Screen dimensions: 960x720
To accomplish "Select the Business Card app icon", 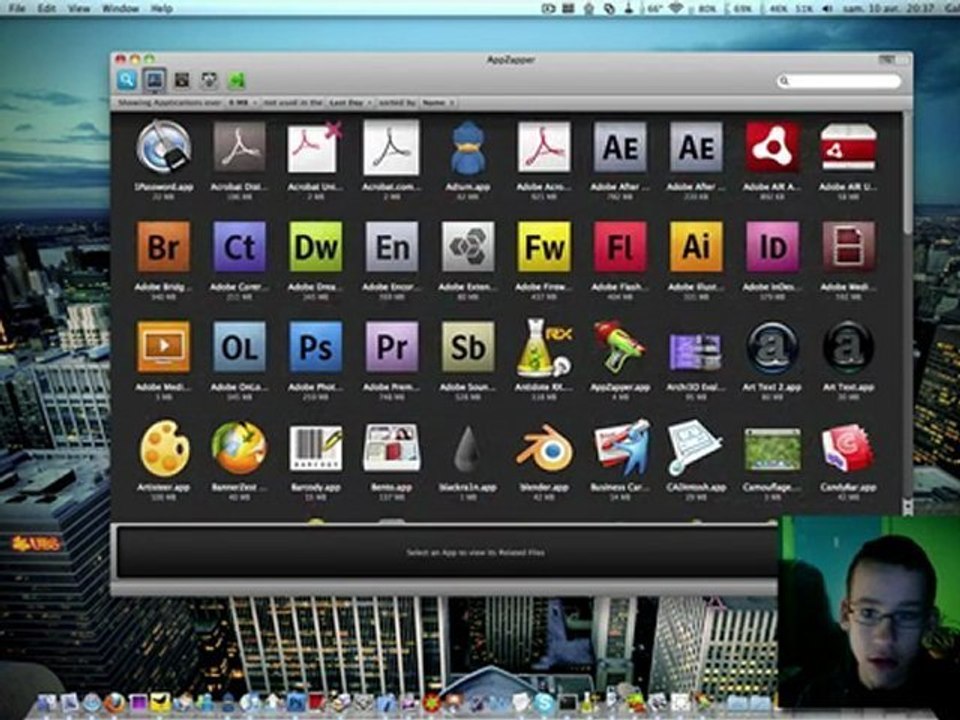I will pos(621,448).
